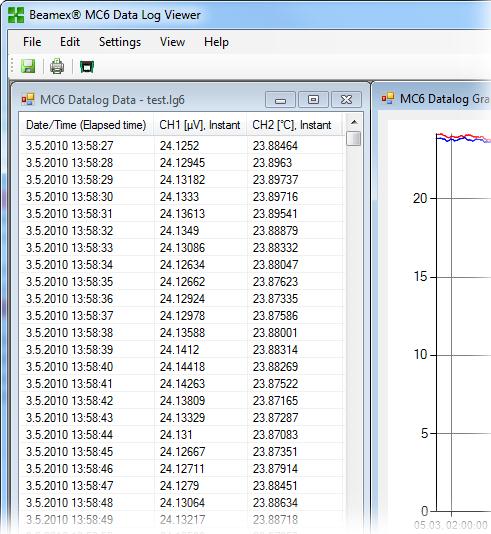Click CH1 value 24.13182
491x534 pixels.
183,180
